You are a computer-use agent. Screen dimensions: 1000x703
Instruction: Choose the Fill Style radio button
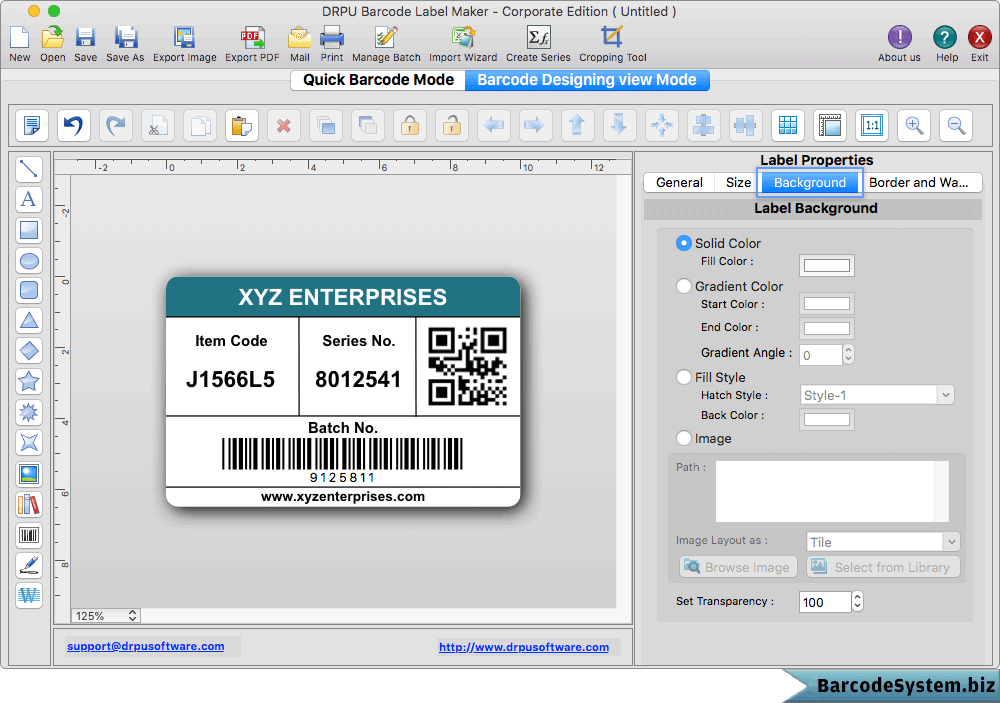click(683, 377)
